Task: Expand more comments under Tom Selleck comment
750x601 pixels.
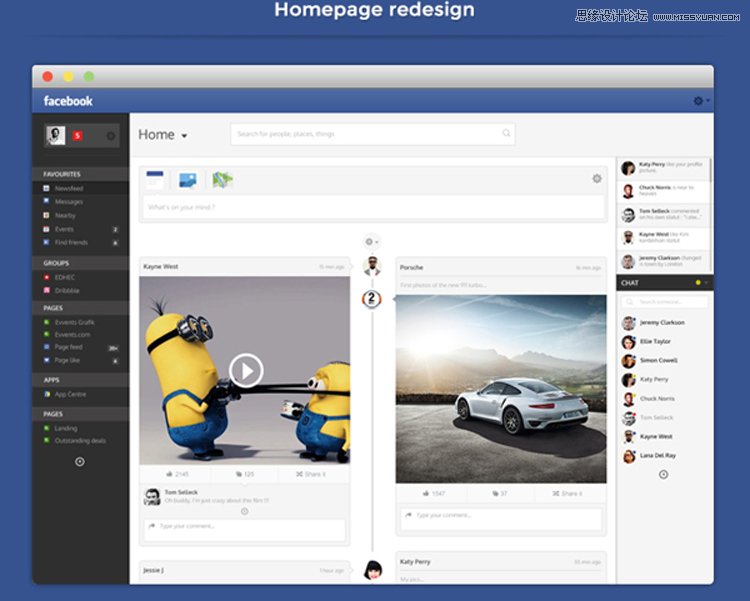Action: 244,512
